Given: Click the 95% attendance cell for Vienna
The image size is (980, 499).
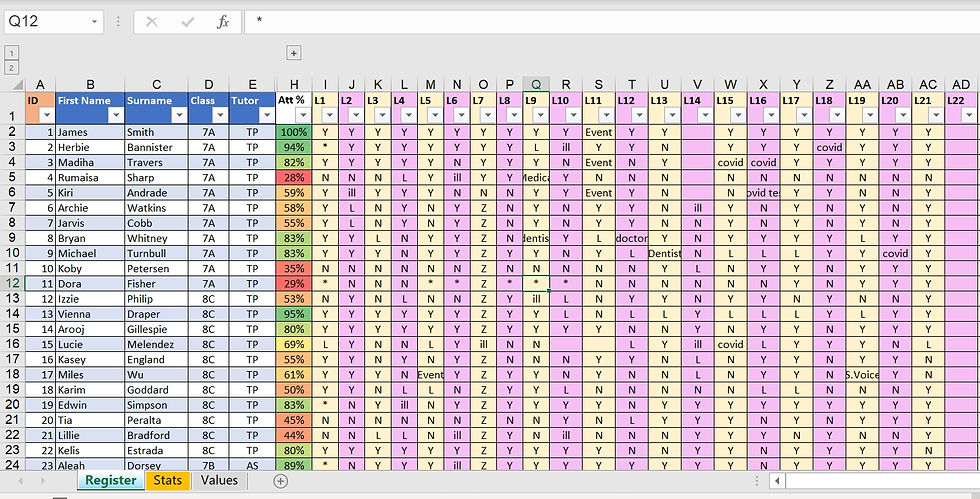Looking at the screenshot, I should coord(294,314).
